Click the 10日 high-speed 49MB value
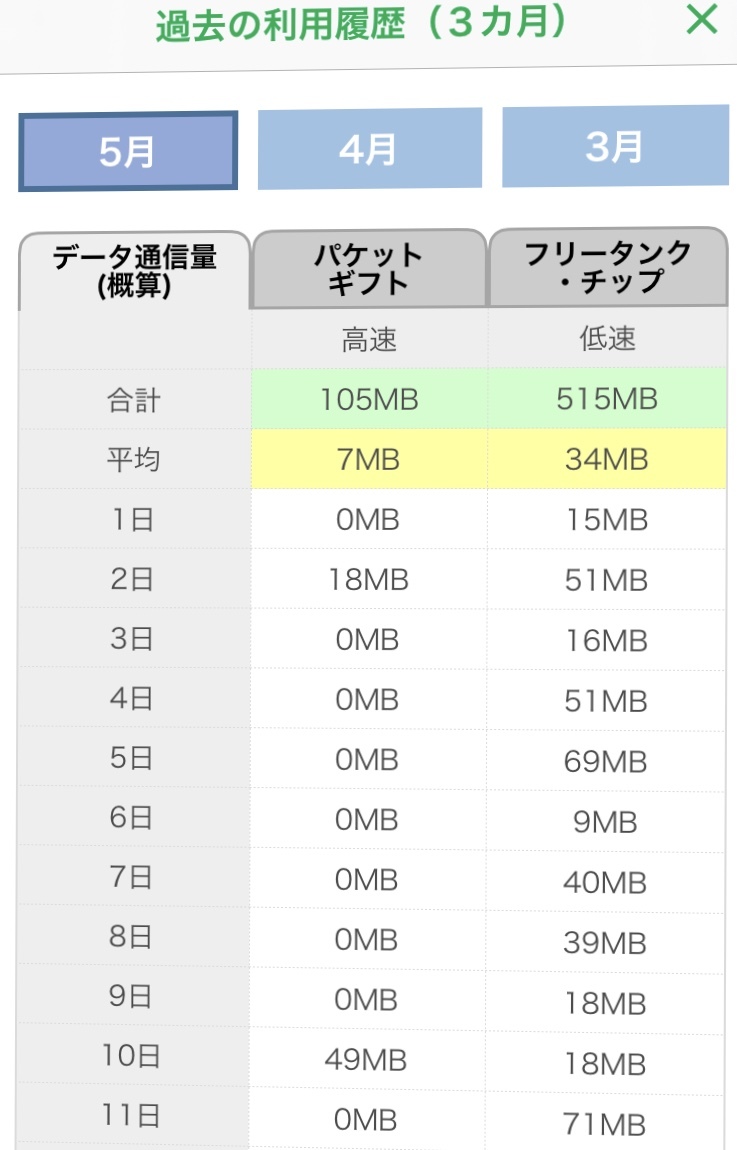 point(369,1060)
